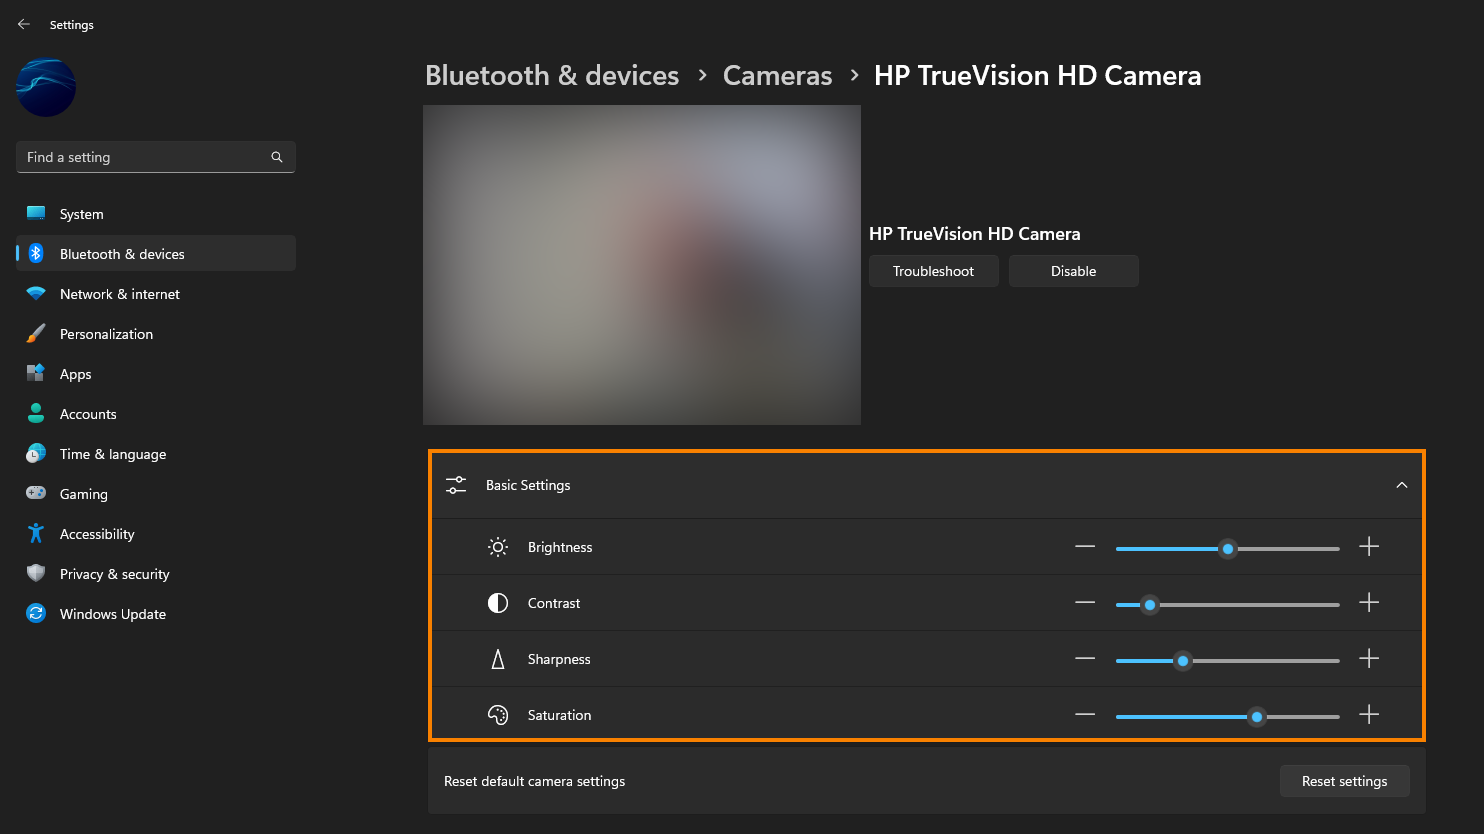
Task: Click the Brightness slider handle
Action: 1228,548
